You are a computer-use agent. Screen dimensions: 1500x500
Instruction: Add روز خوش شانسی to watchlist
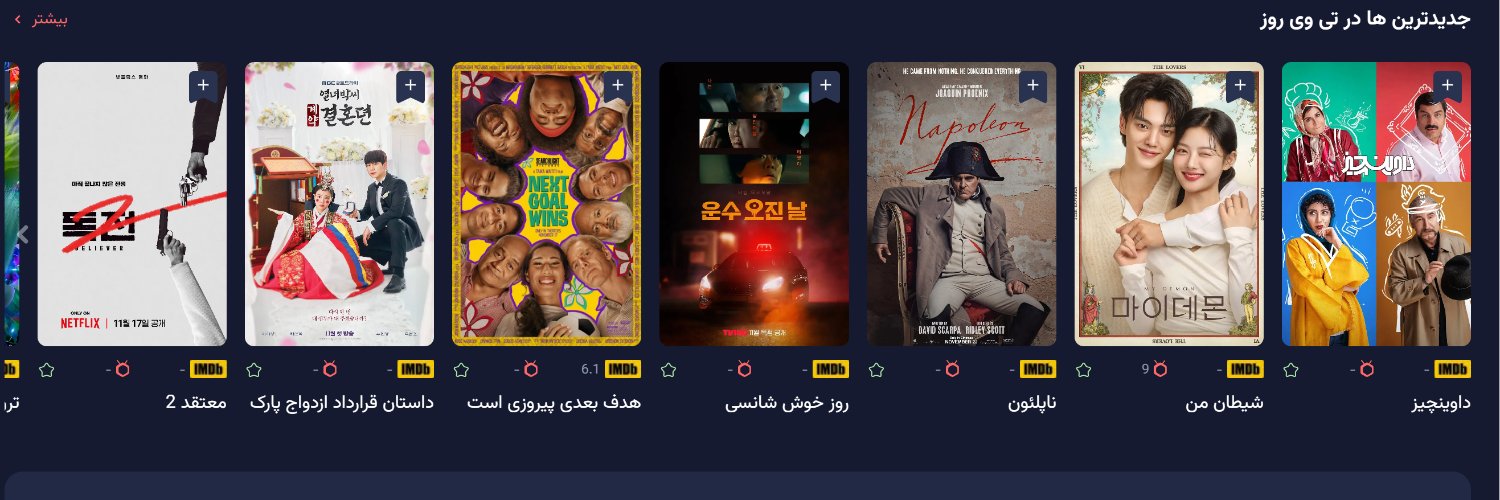(826, 86)
